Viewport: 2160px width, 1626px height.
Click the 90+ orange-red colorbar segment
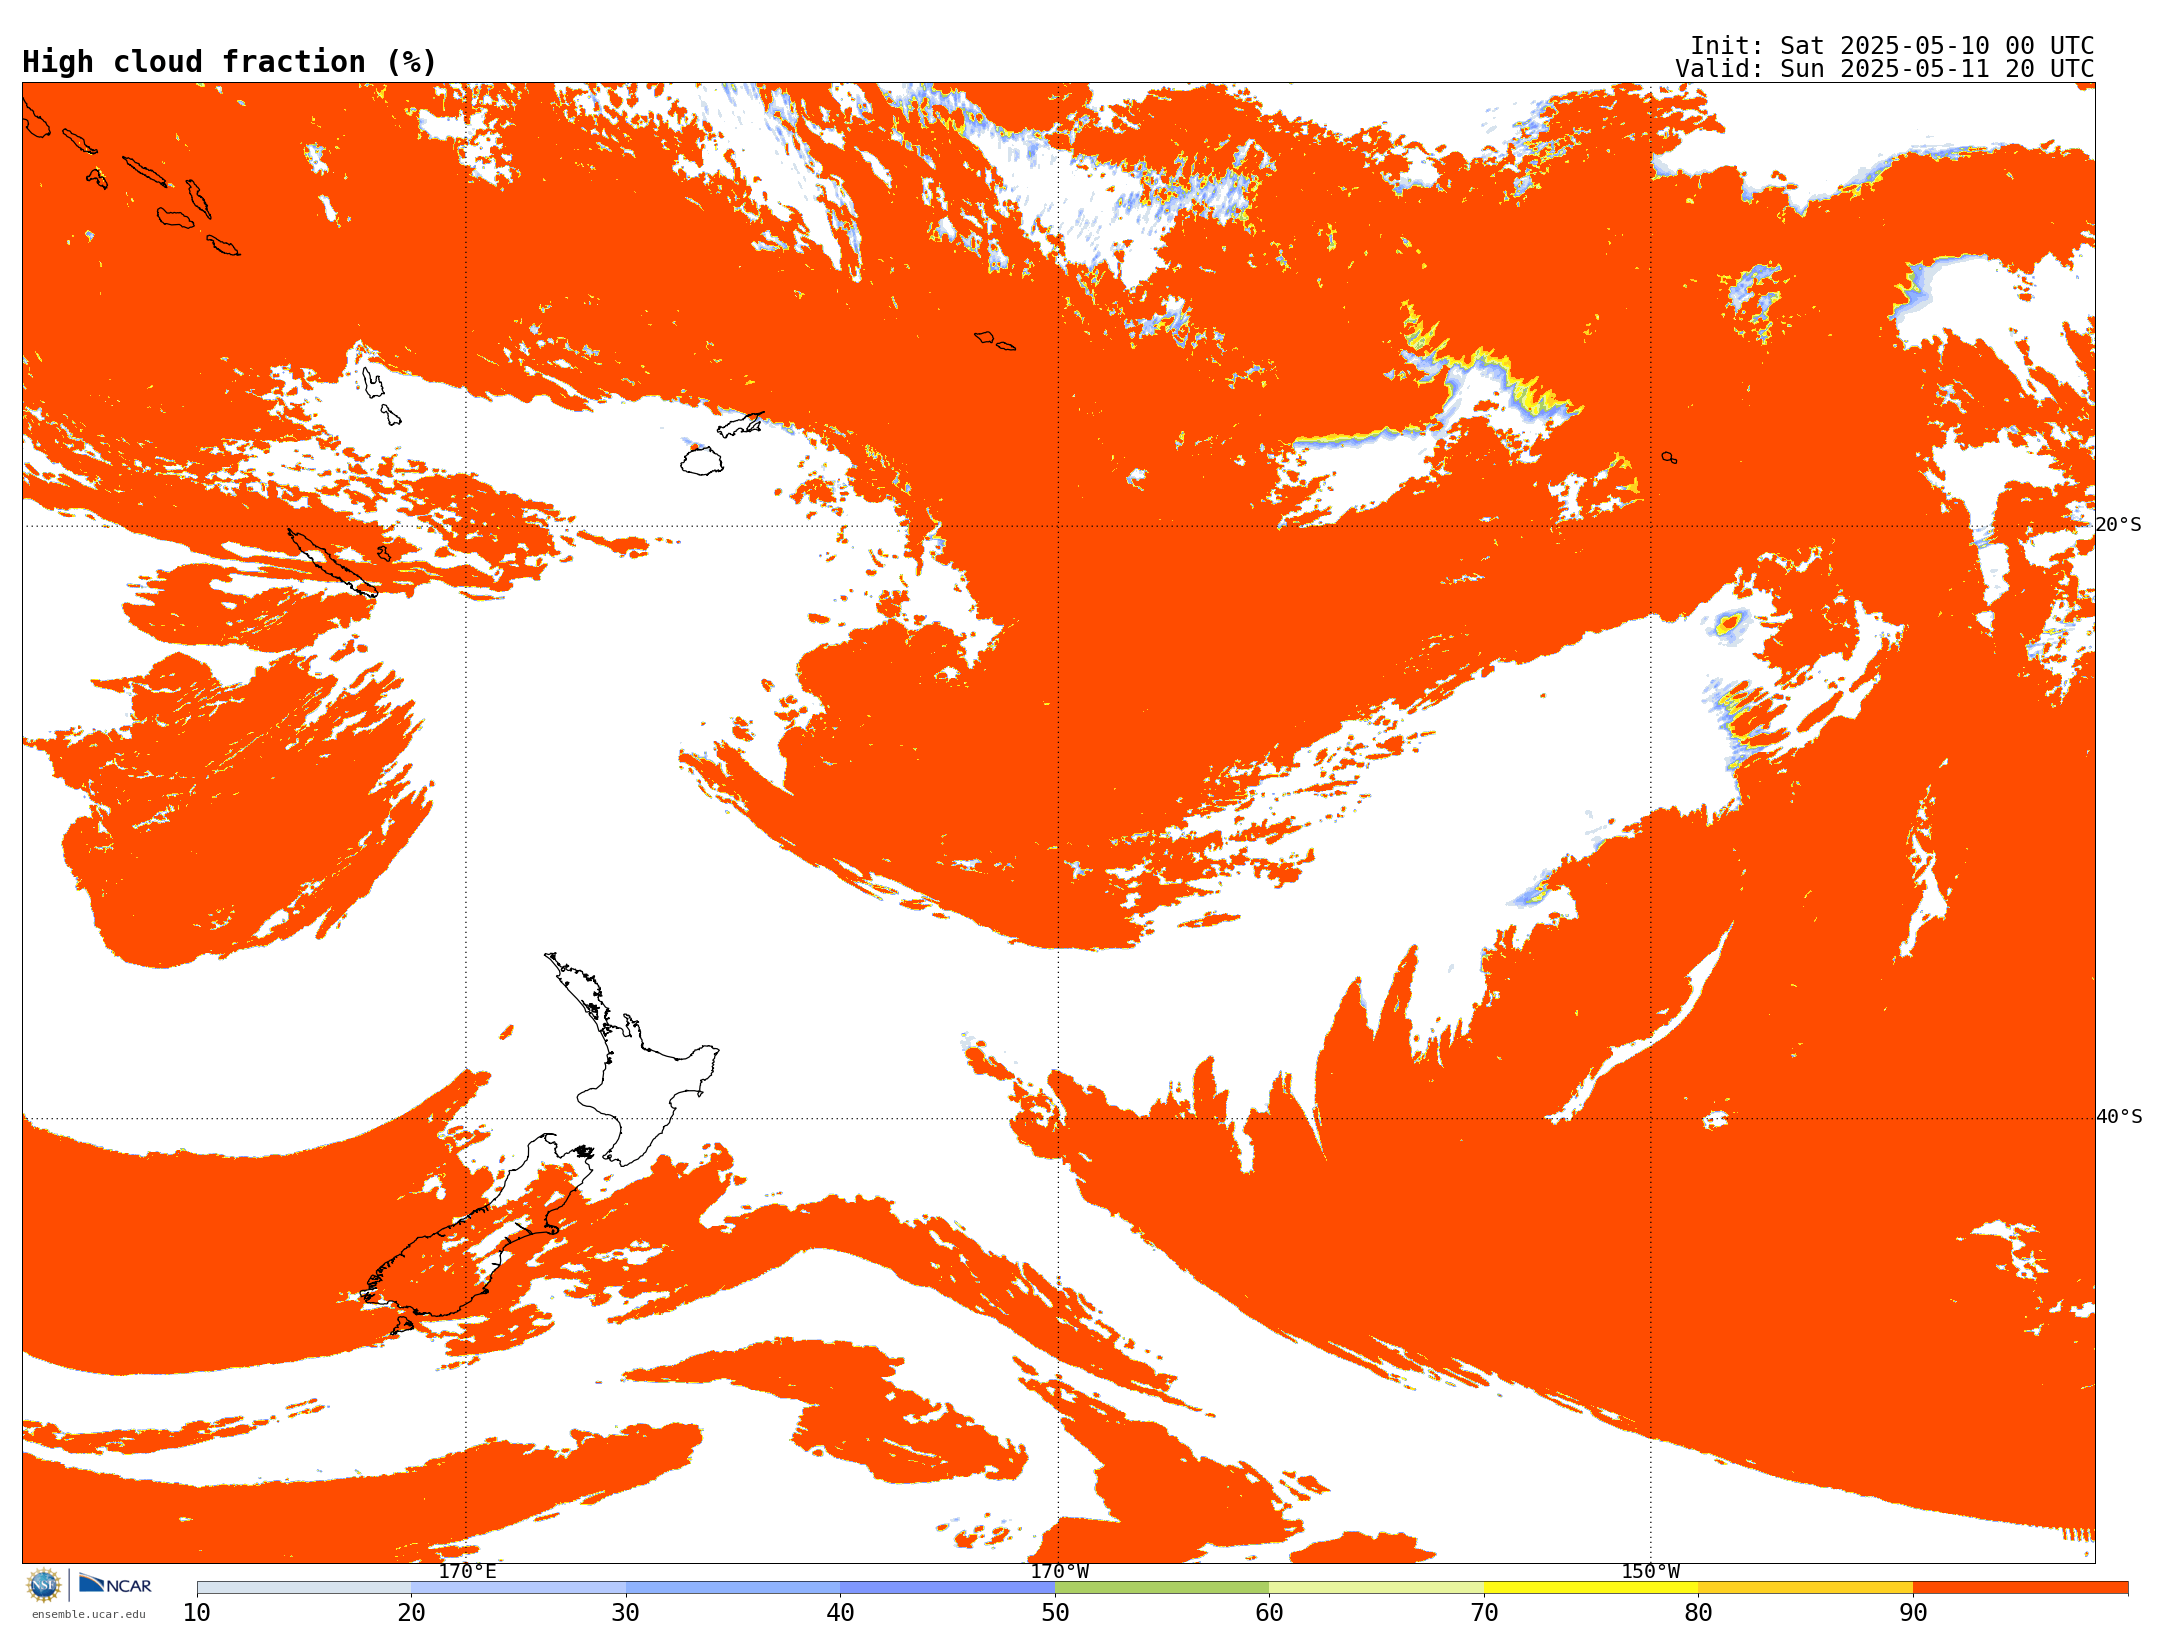tap(2020, 1588)
